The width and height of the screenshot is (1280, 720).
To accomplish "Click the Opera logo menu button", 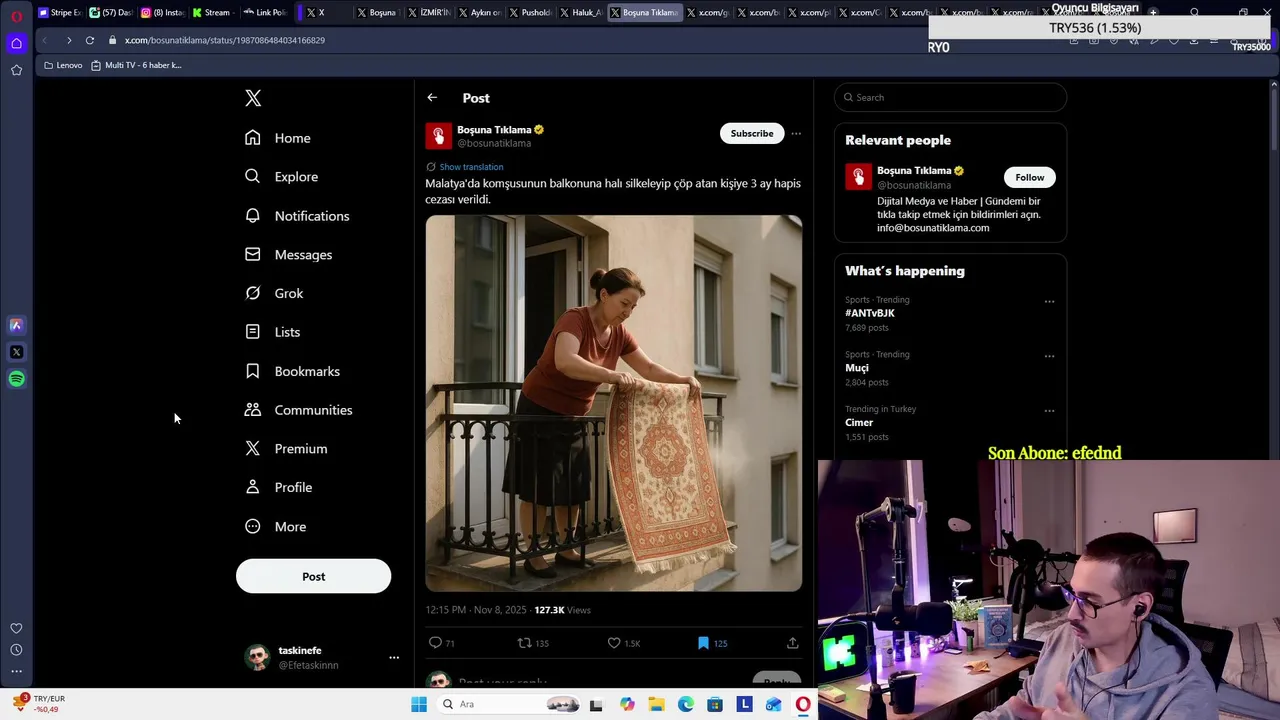I will [16, 16].
